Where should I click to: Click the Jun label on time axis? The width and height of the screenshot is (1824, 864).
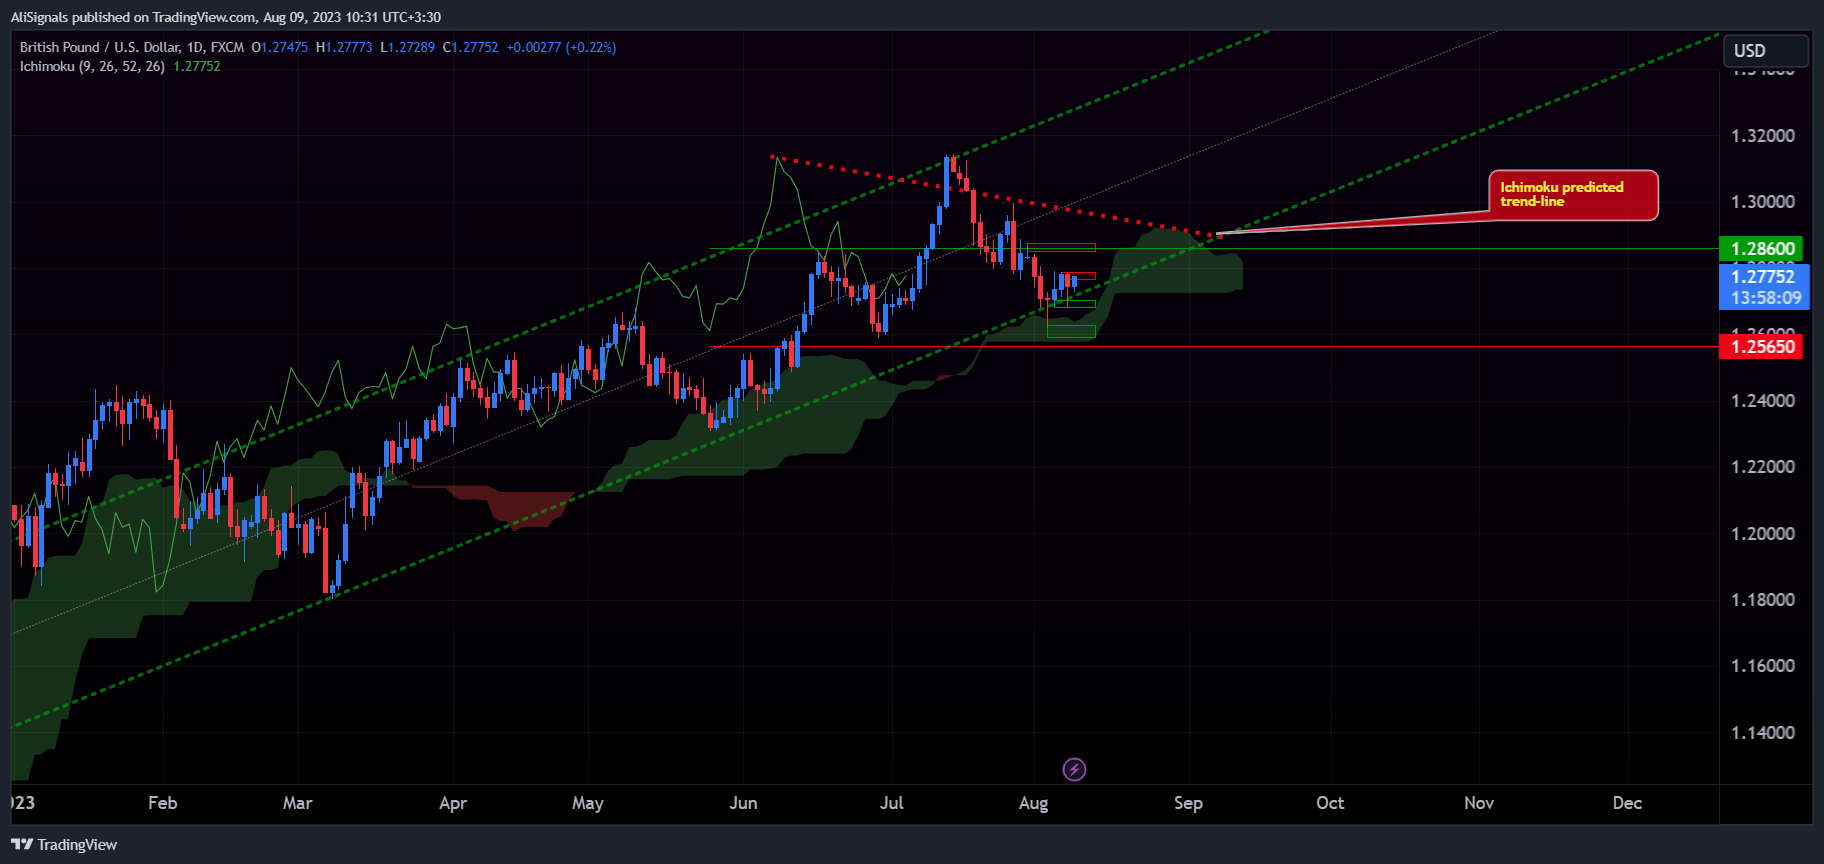pyautogui.click(x=743, y=803)
